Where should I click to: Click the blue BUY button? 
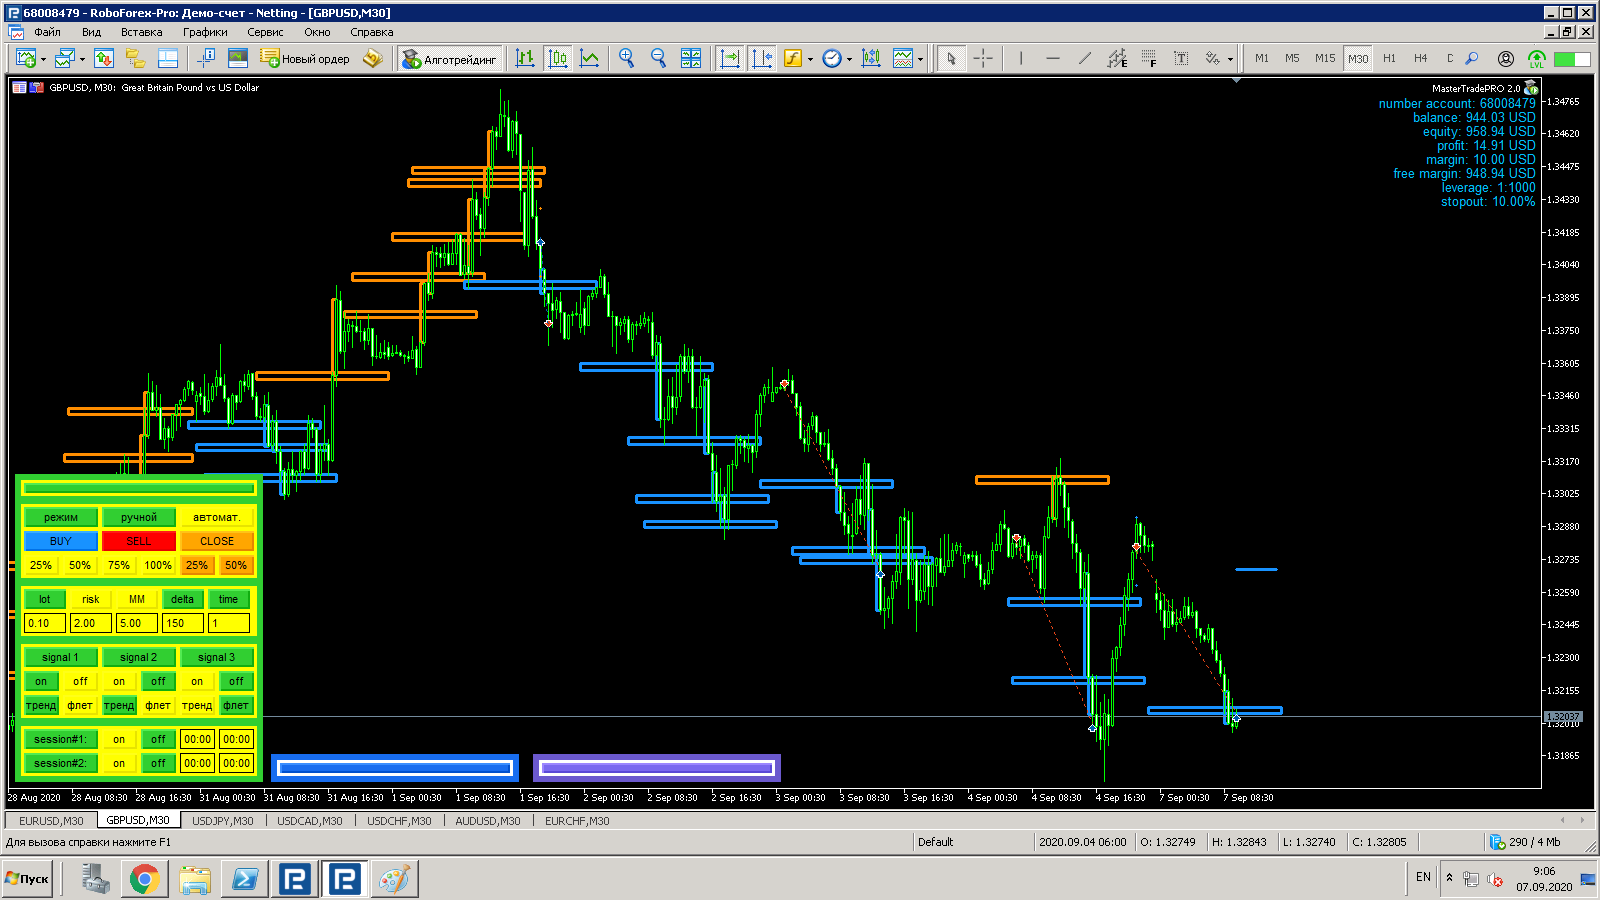(61, 541)
